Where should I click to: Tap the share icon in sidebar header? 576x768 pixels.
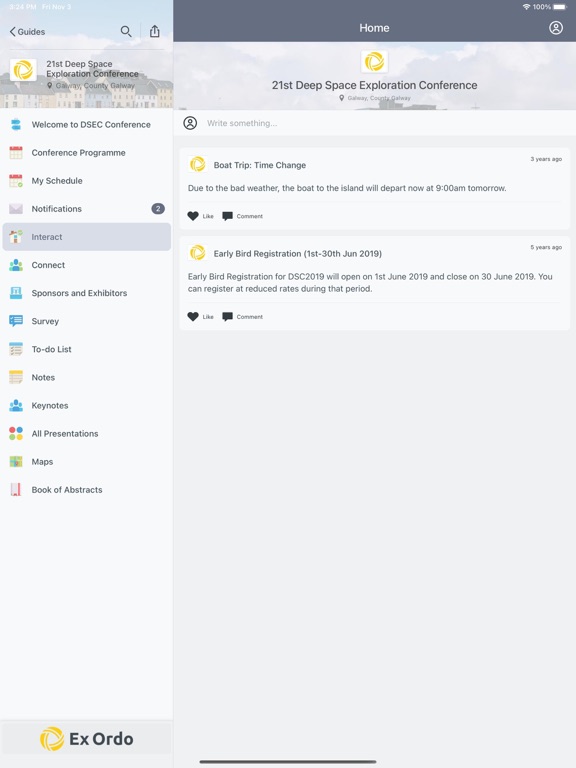tap(155, 31)
